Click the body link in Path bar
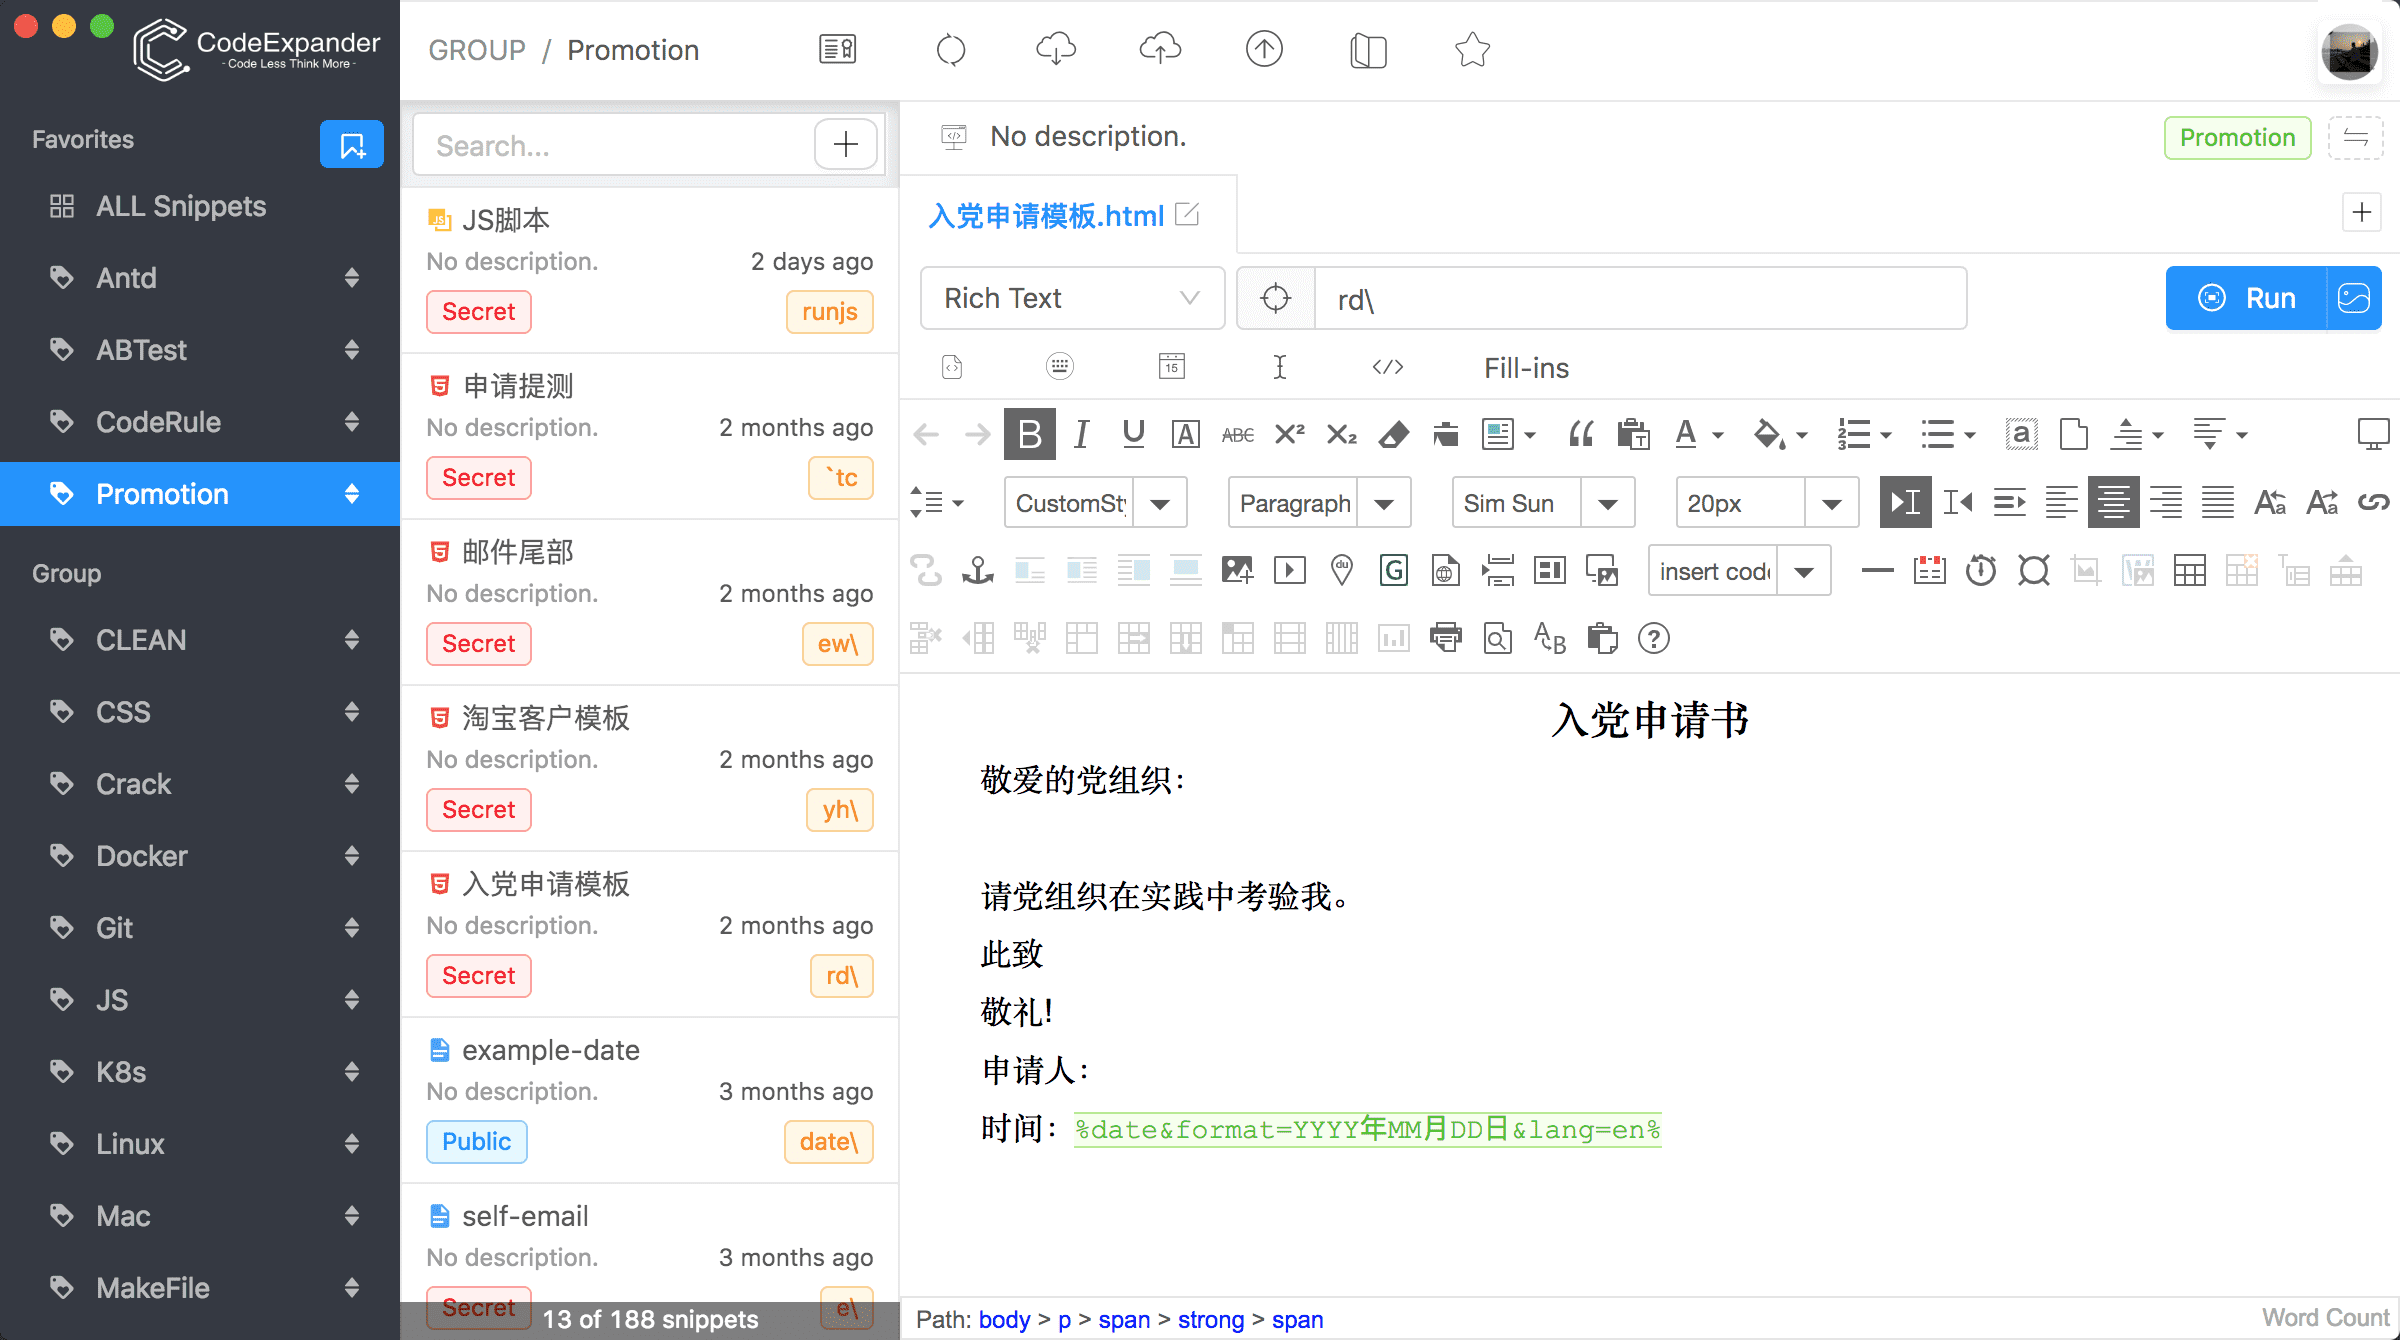 tap(1004, 1320)
